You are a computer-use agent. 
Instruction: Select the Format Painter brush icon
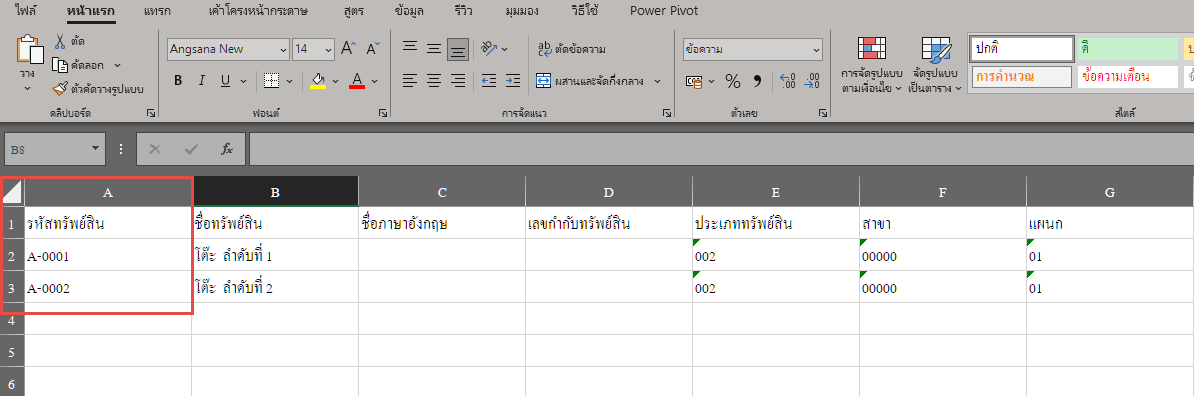[x=60, y=88]
